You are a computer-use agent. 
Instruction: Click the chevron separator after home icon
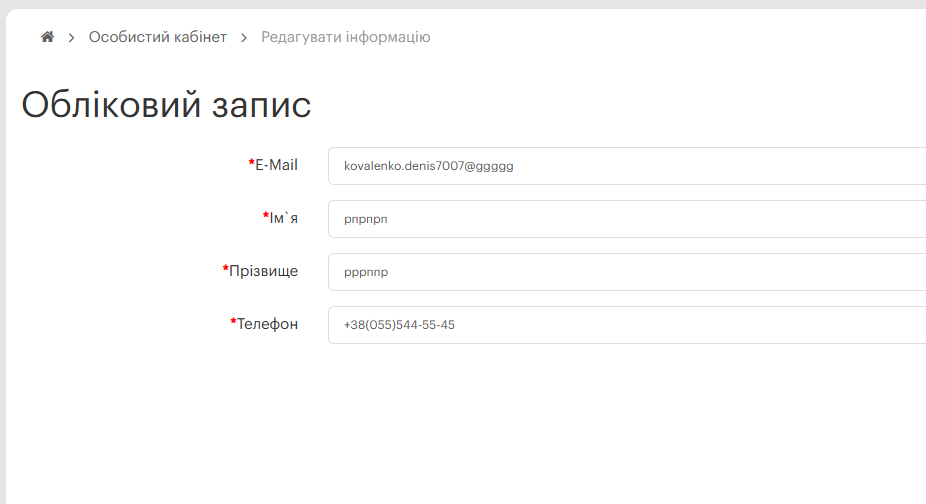click(x=71, y=38)
